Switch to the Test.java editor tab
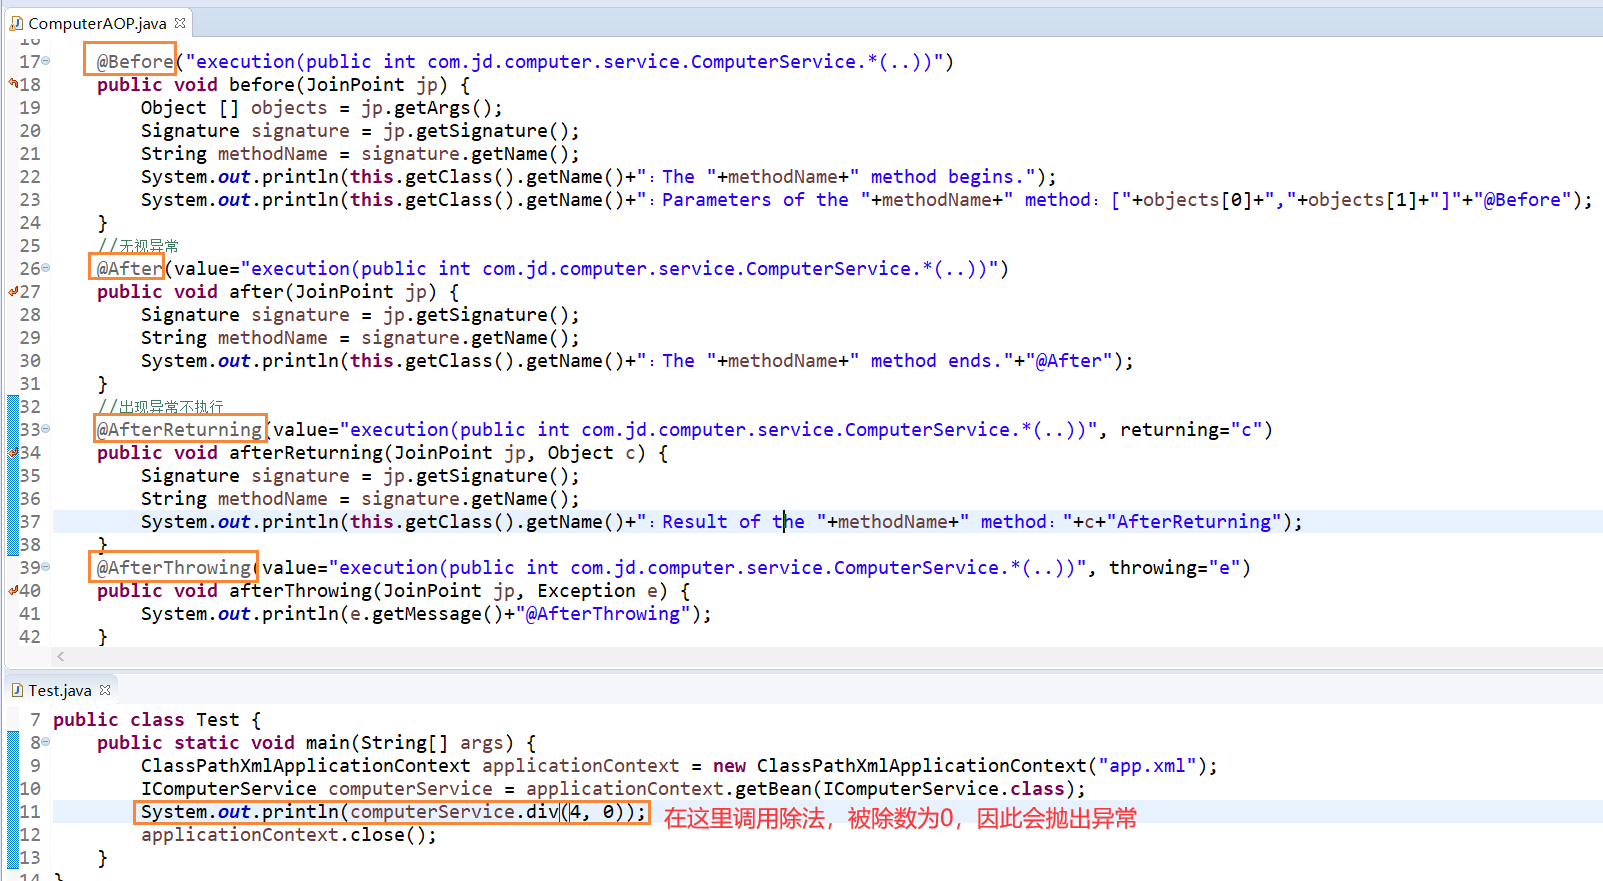The height and width of the screenshot is (881, 1603). click(x=60, y=690)
